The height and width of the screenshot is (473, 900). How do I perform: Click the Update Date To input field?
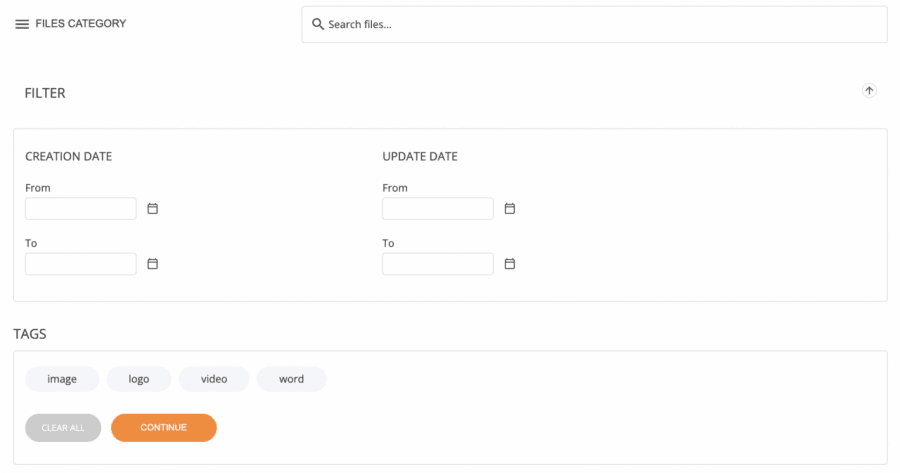pos(437,264)
